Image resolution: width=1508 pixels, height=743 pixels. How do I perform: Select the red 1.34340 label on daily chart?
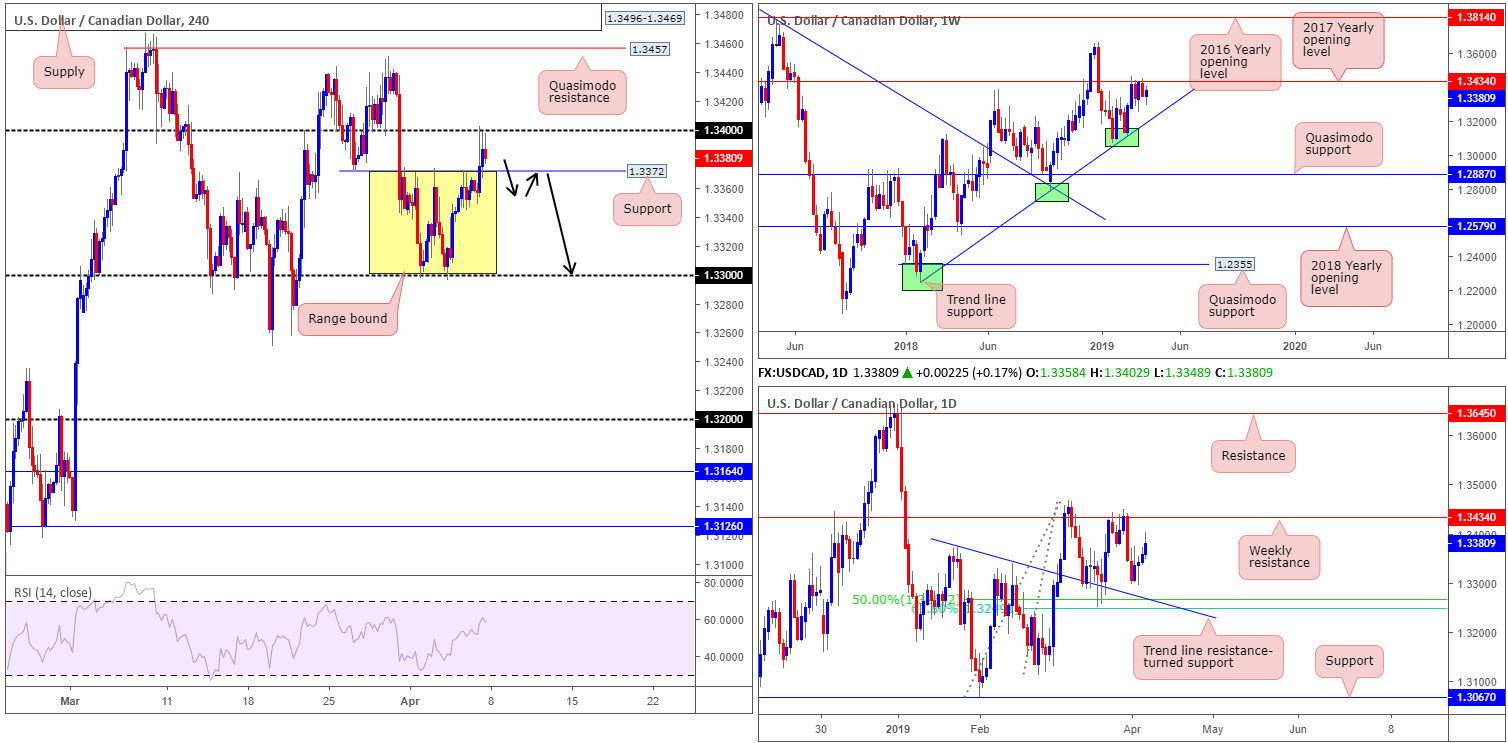pyautogui.click(x=1476, y=517)
